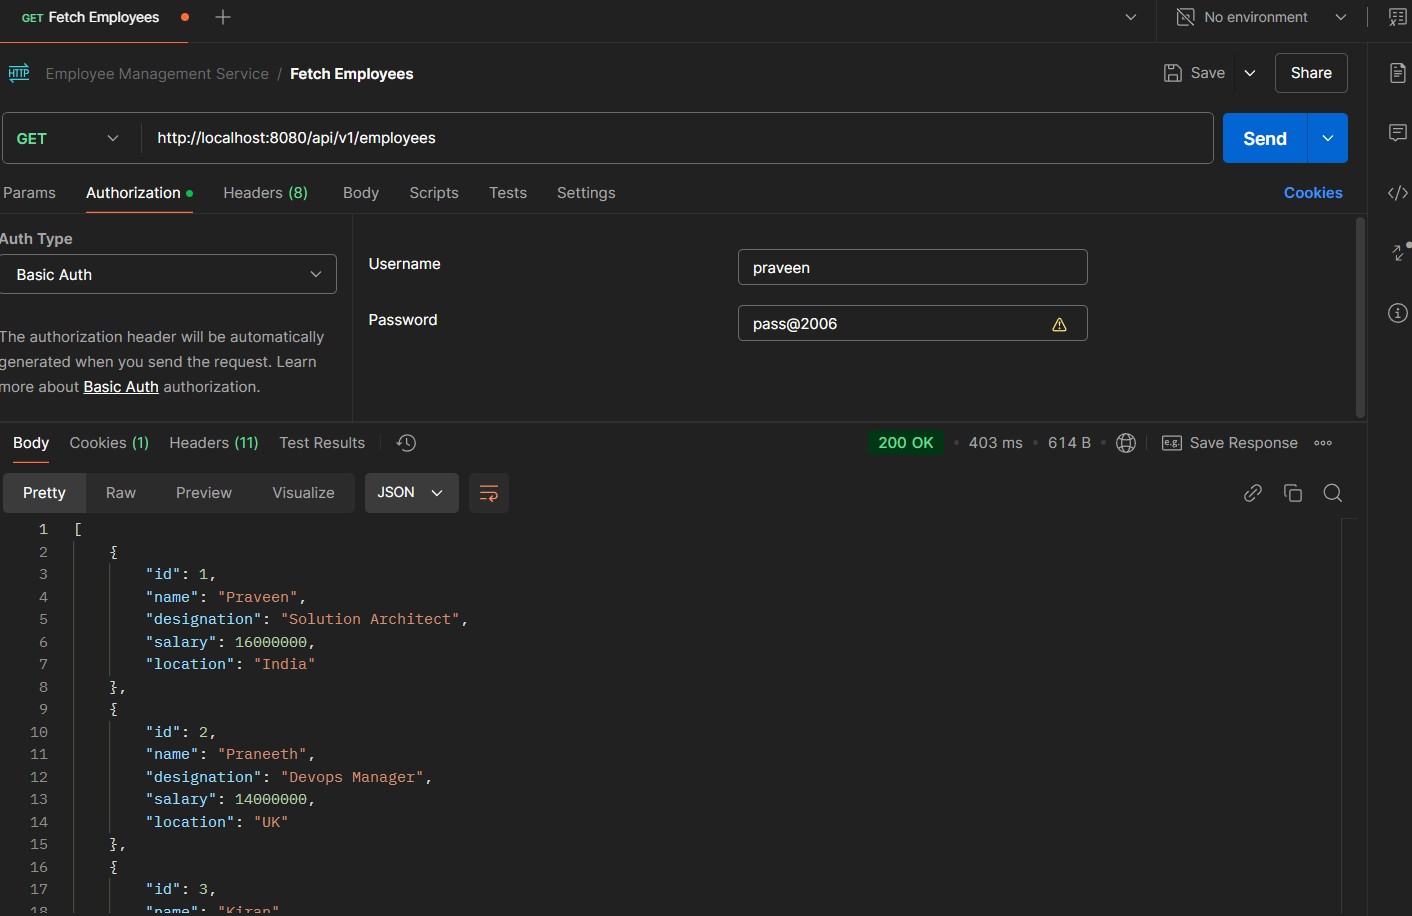Switch response view to Visualize
Image resolution: width=1412 pixels, height=916 pixels.
coord(303,493)
